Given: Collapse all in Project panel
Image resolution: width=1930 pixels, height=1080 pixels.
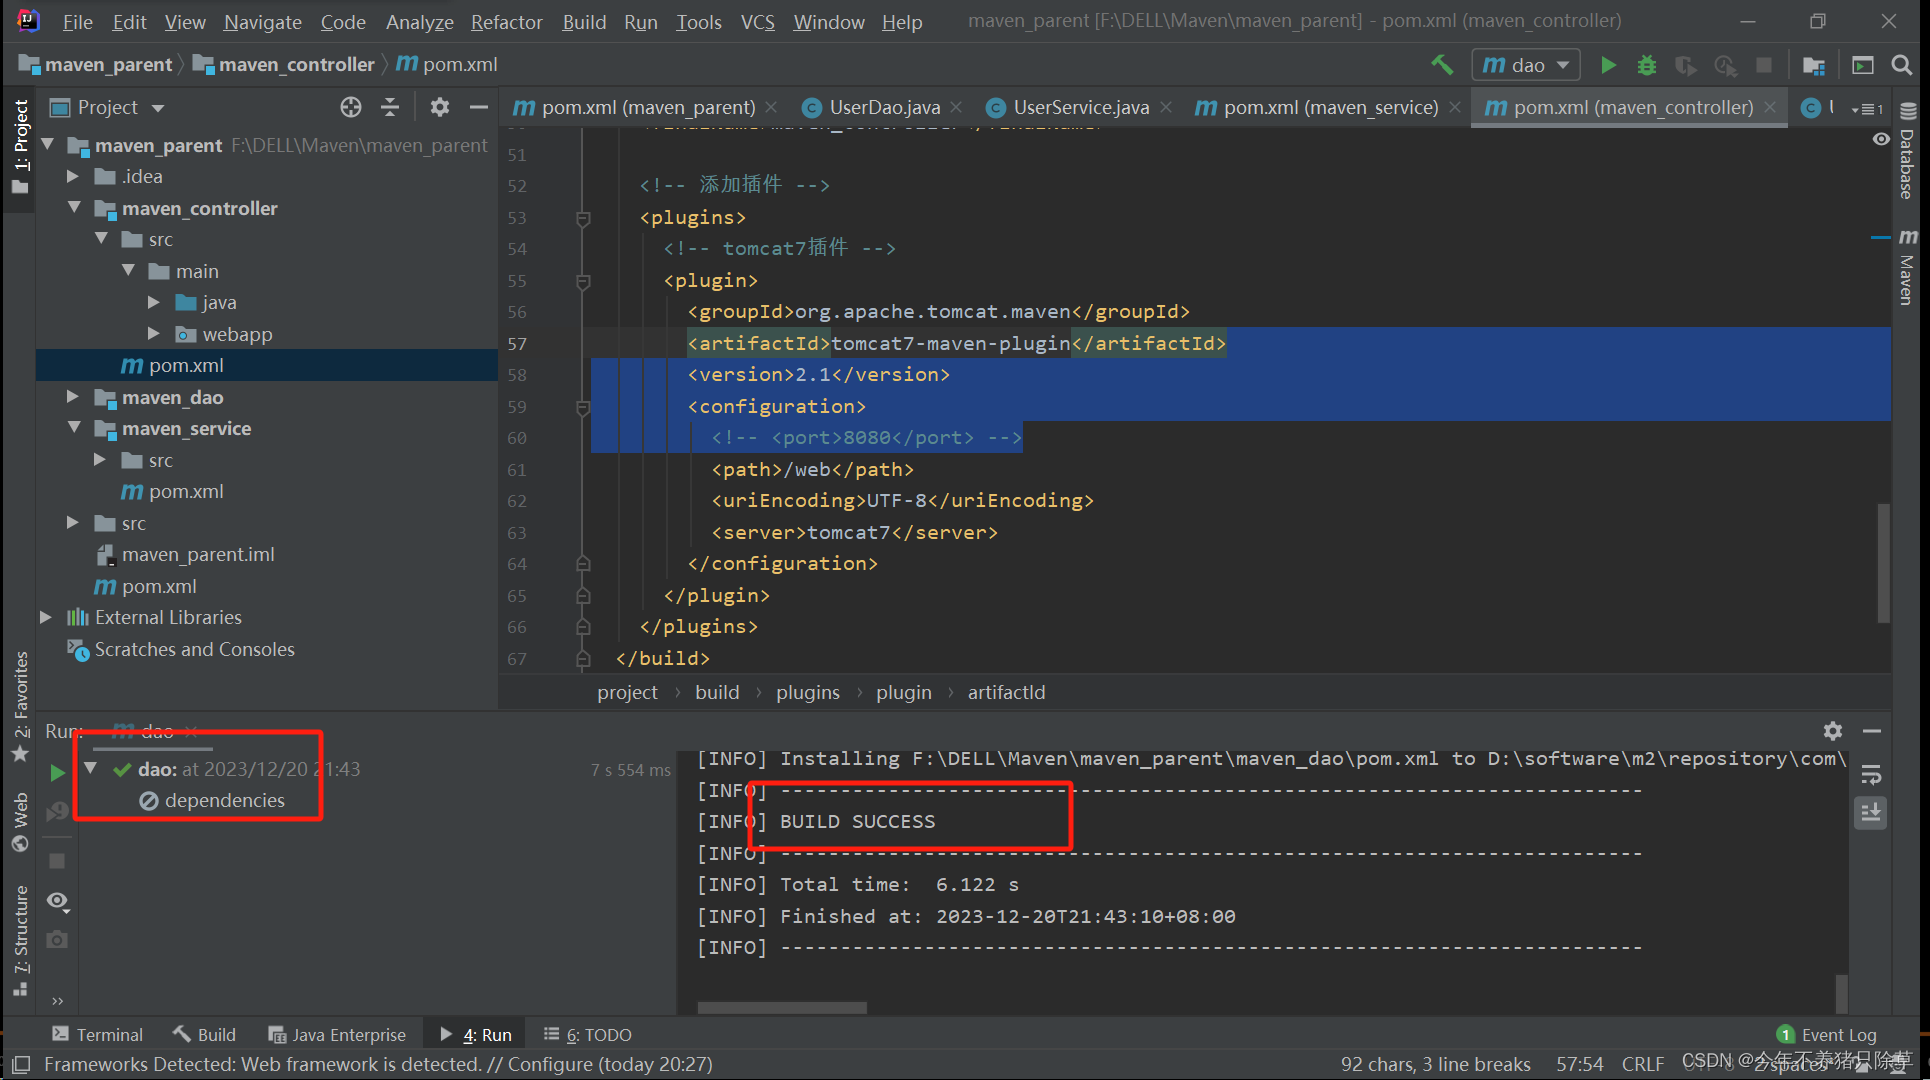Looking at the screenshot, I should (x=390, y=107).
